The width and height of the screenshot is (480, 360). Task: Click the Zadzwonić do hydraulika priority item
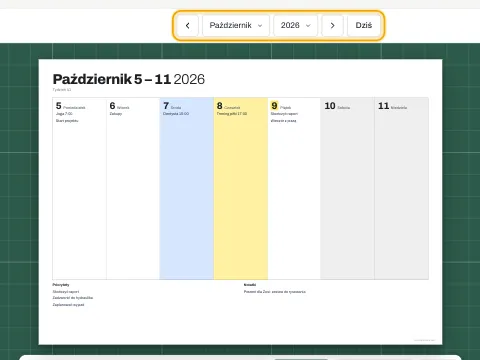point(73,298)
